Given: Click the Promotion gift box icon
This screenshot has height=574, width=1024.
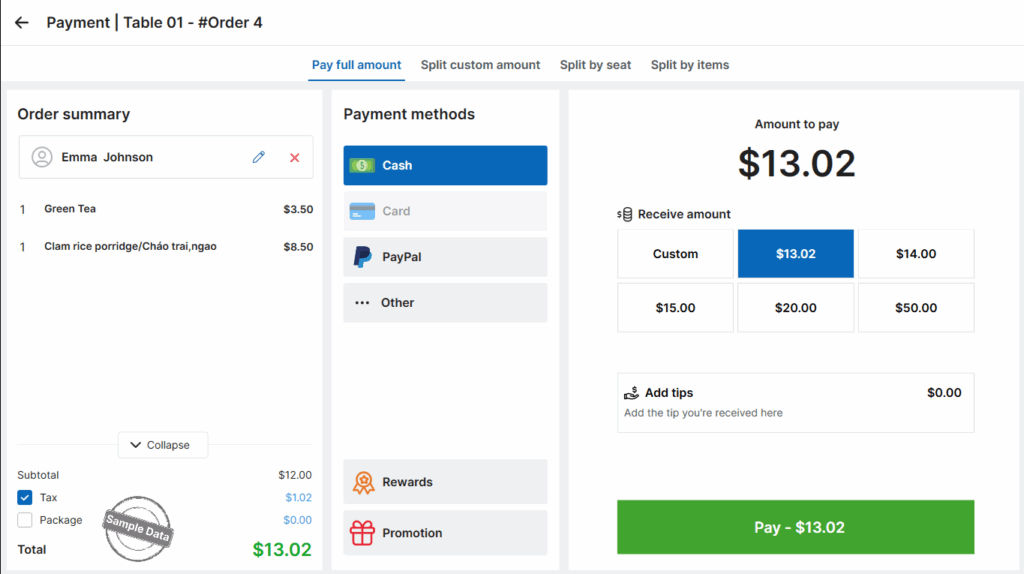Looking at the screenshot, I should [x=362, y=533].
